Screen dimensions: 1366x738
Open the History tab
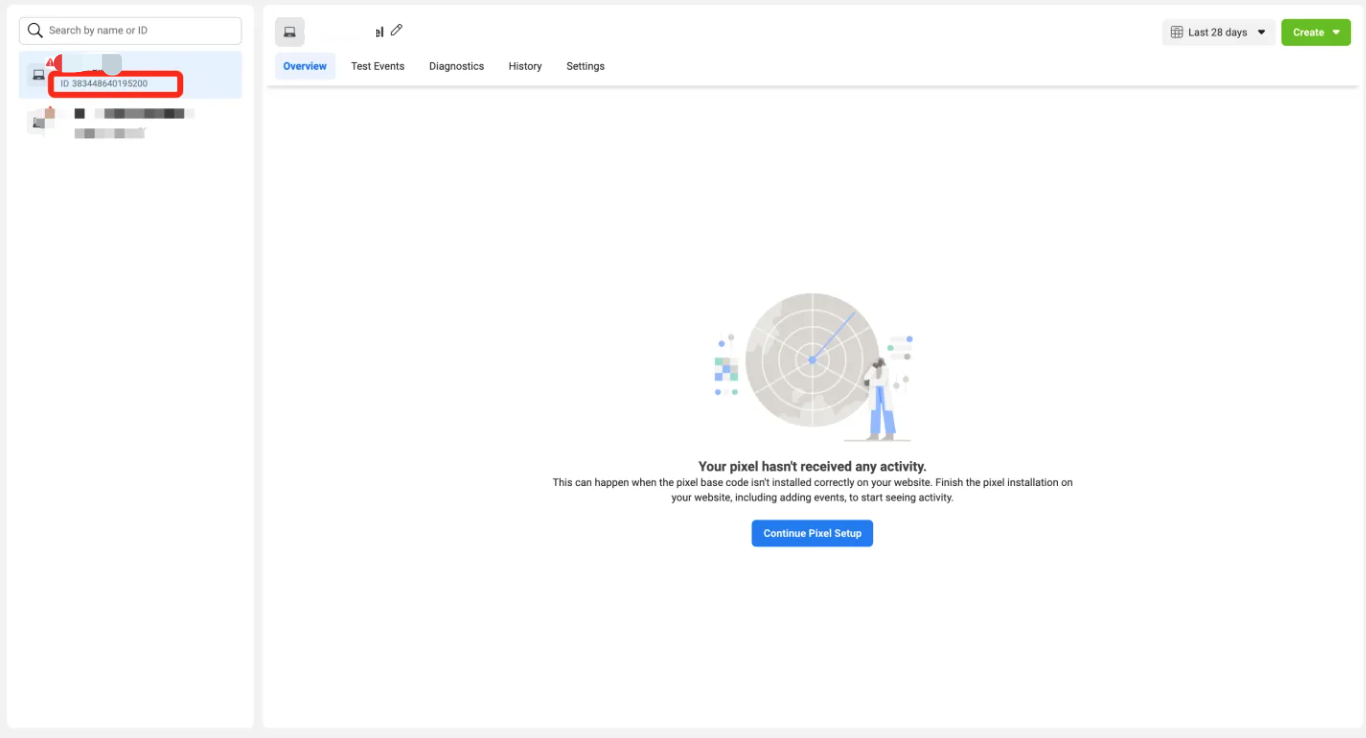click(x=525, y=66)
